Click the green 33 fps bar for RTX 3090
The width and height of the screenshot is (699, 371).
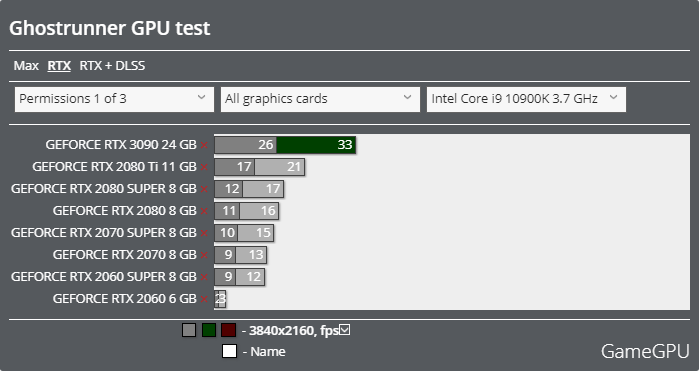316,145
